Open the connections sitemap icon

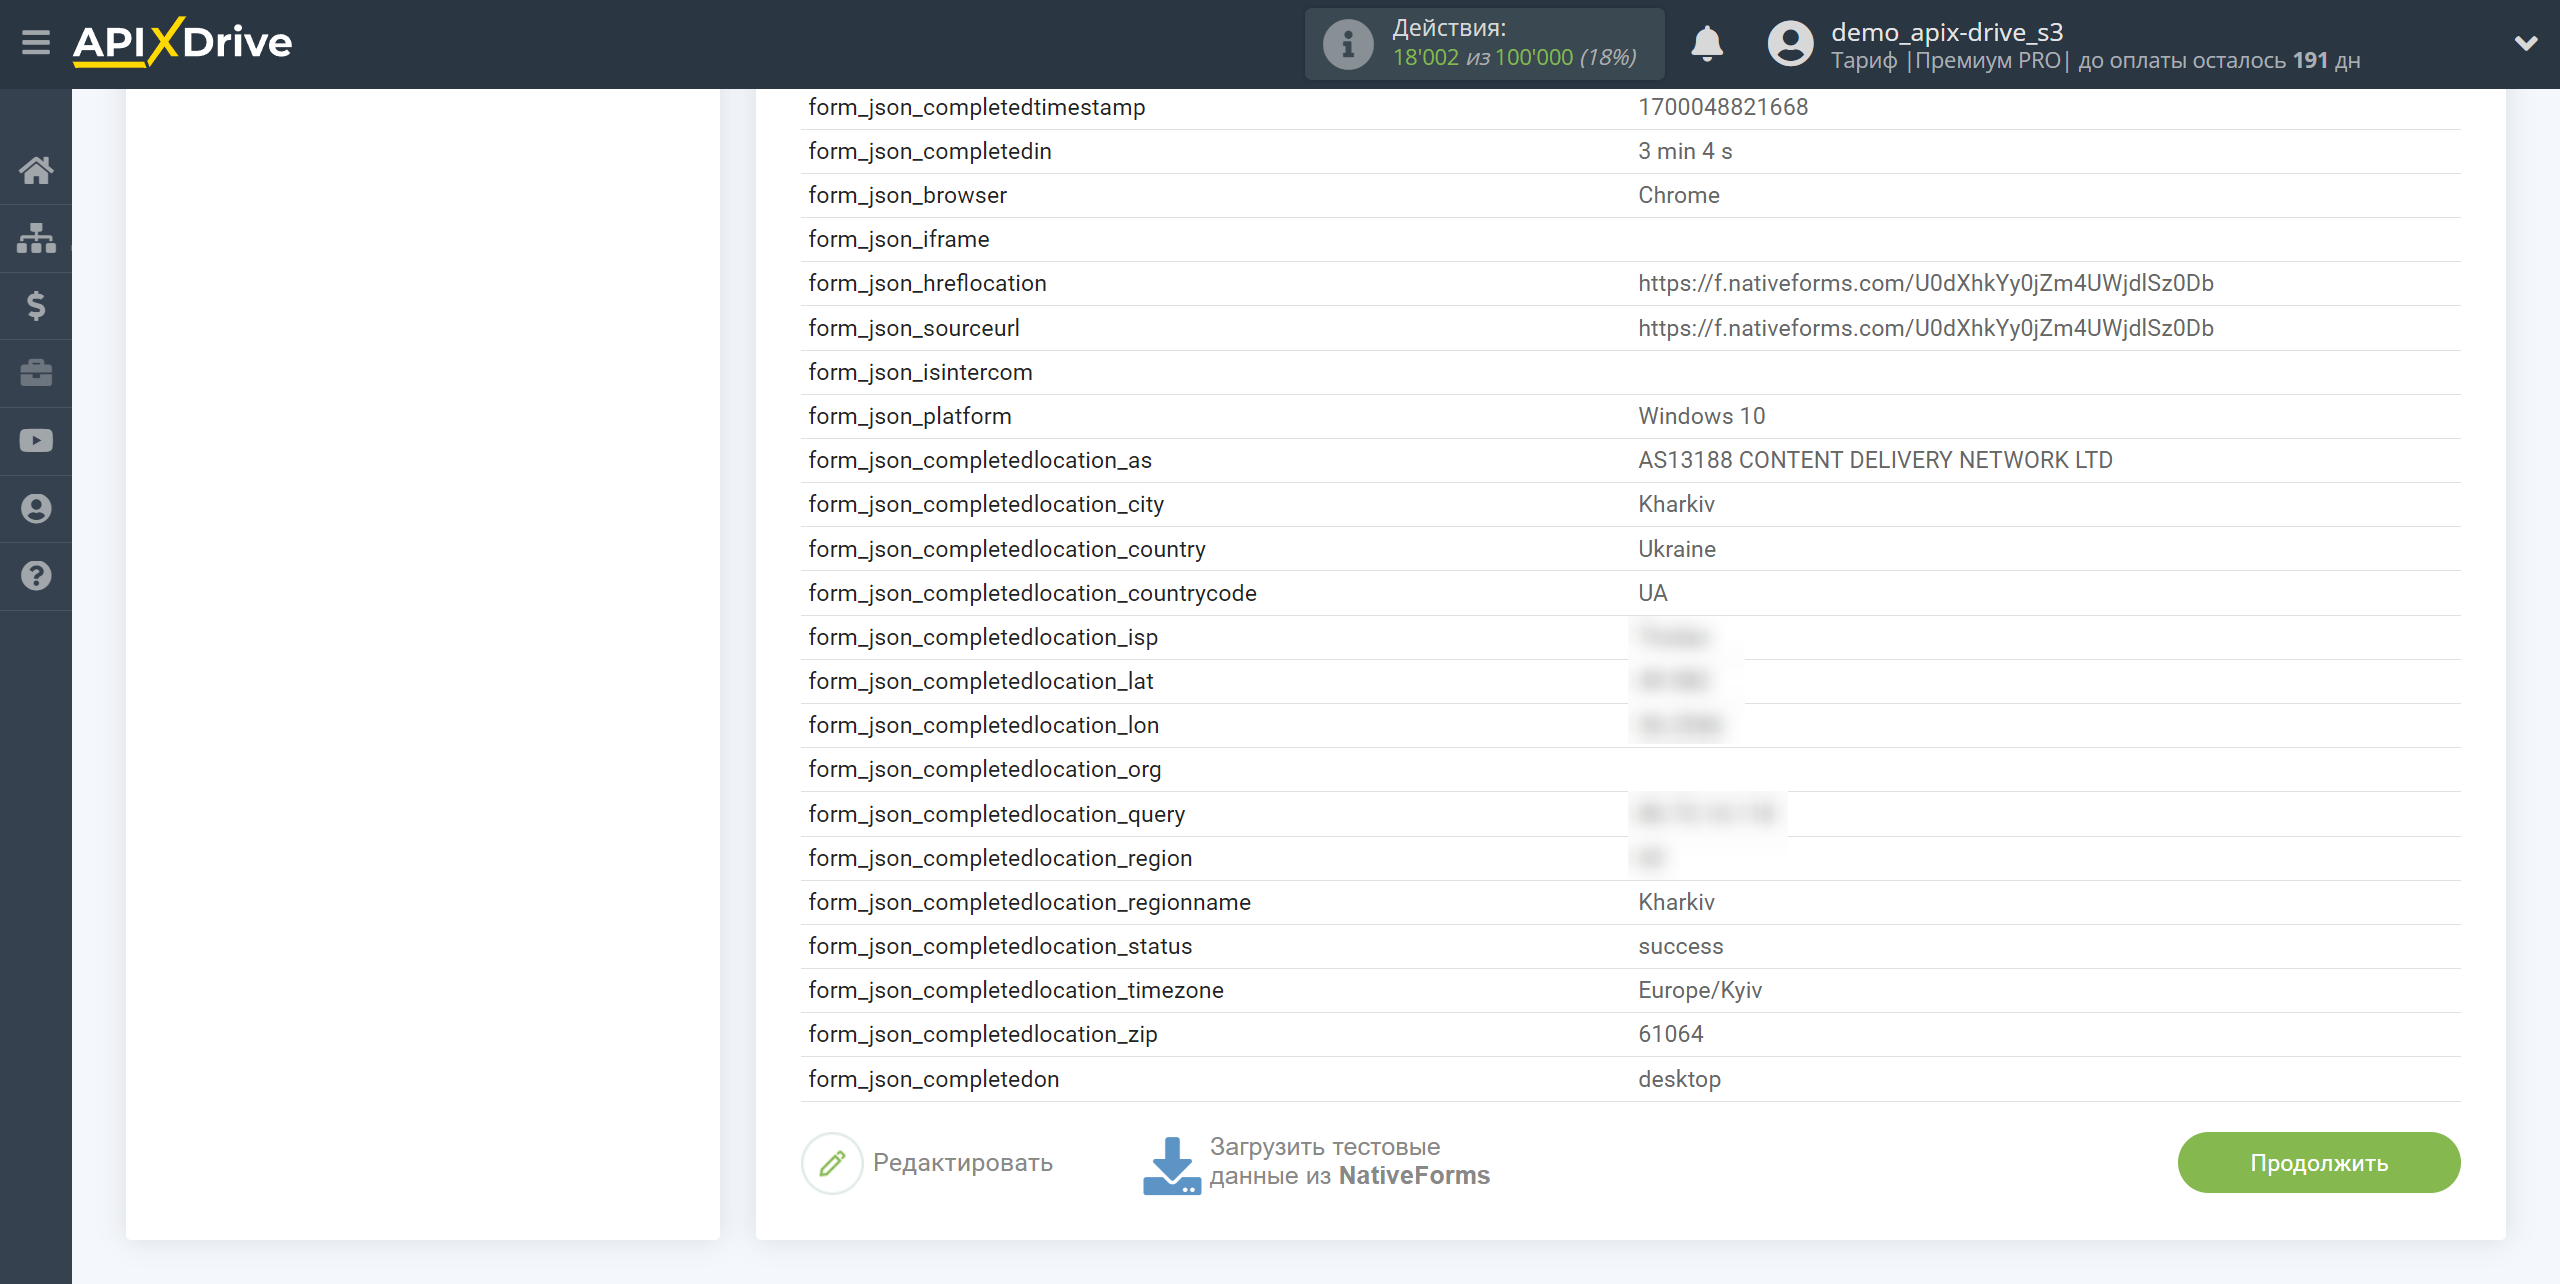36,238
